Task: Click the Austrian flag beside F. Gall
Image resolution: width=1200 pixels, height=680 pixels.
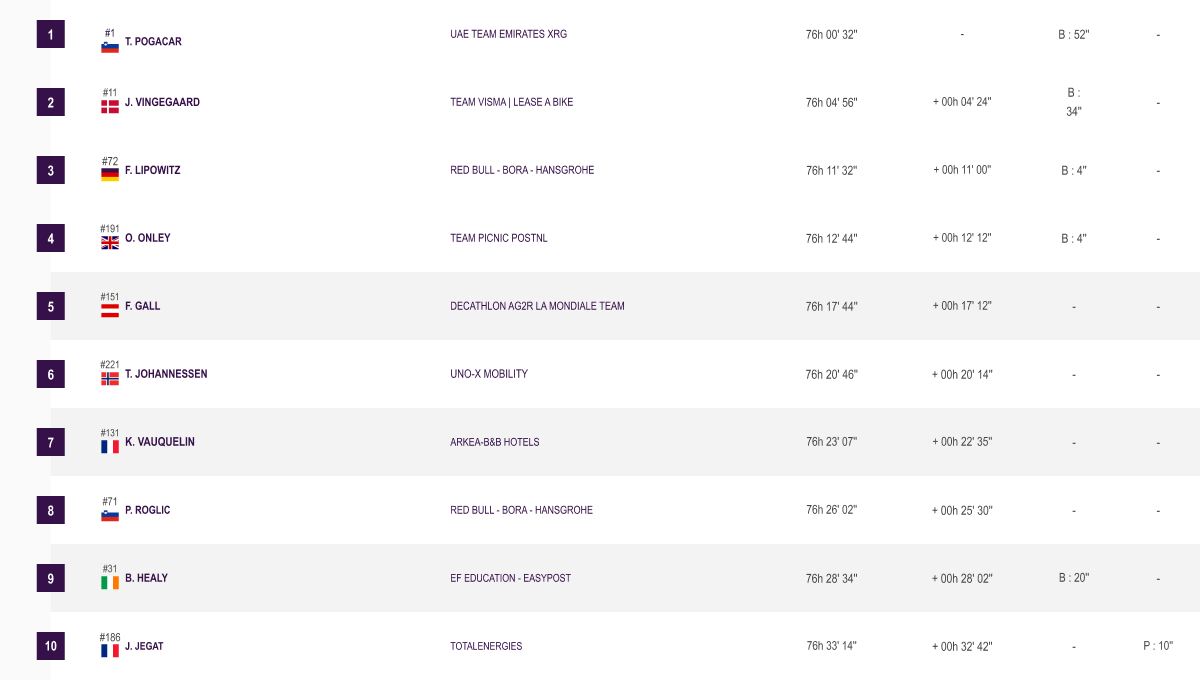Action: tap(110, 310)
